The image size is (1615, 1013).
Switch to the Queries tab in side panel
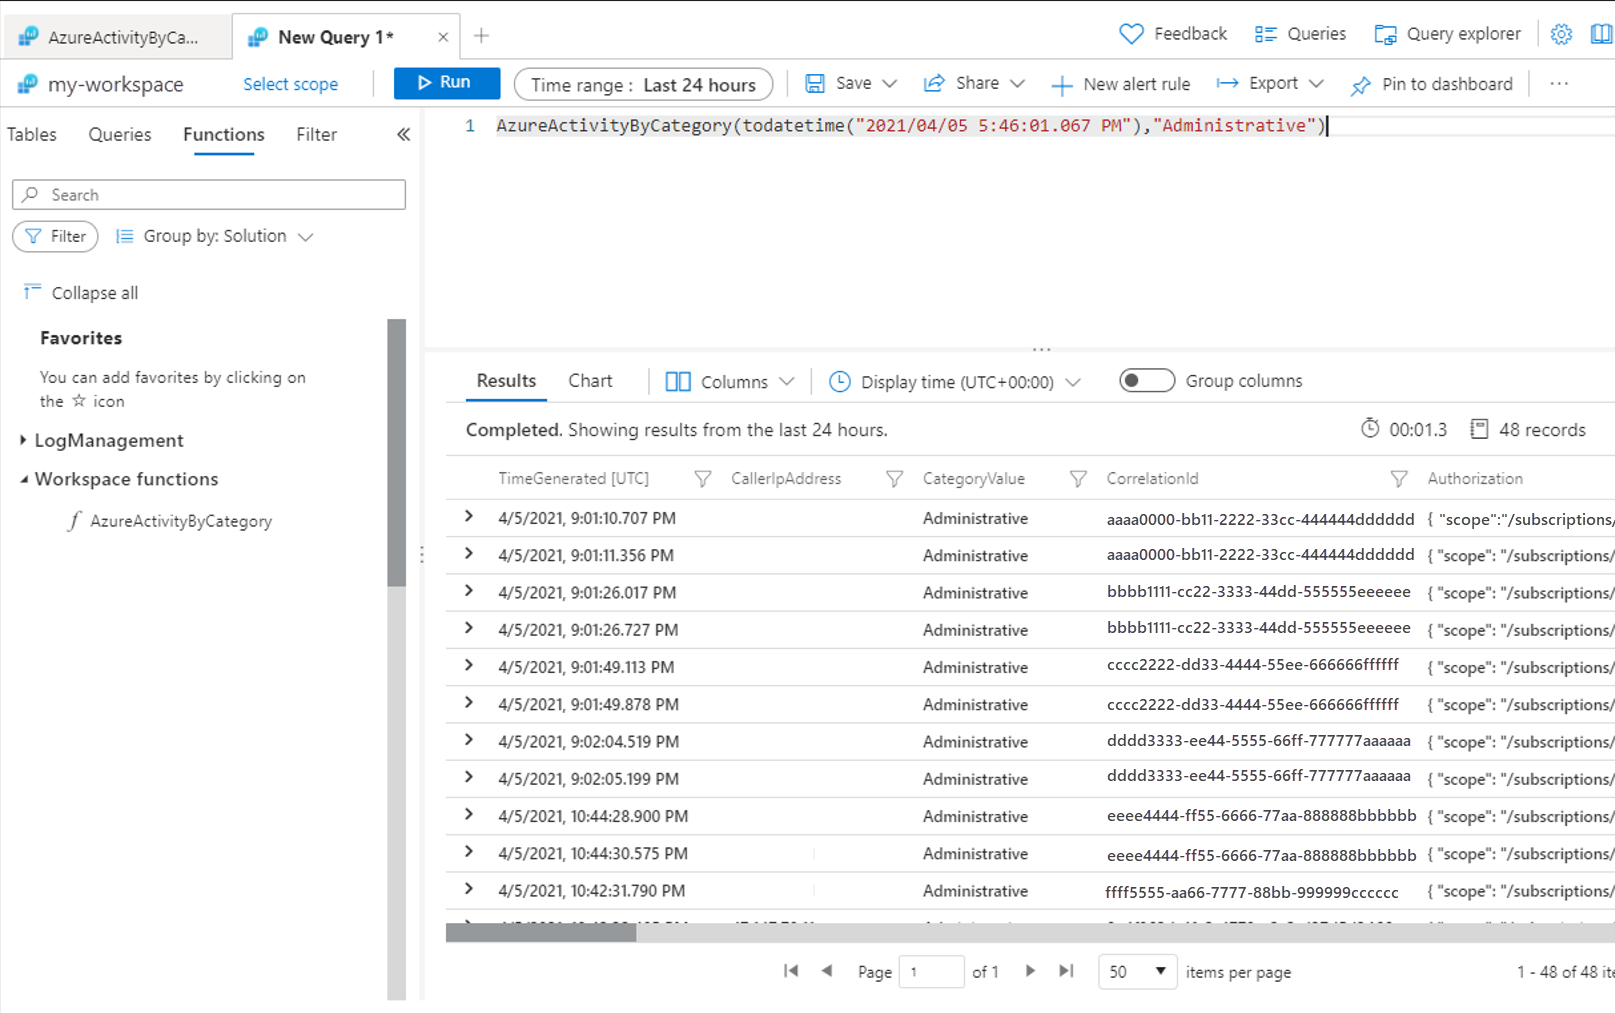120,134
